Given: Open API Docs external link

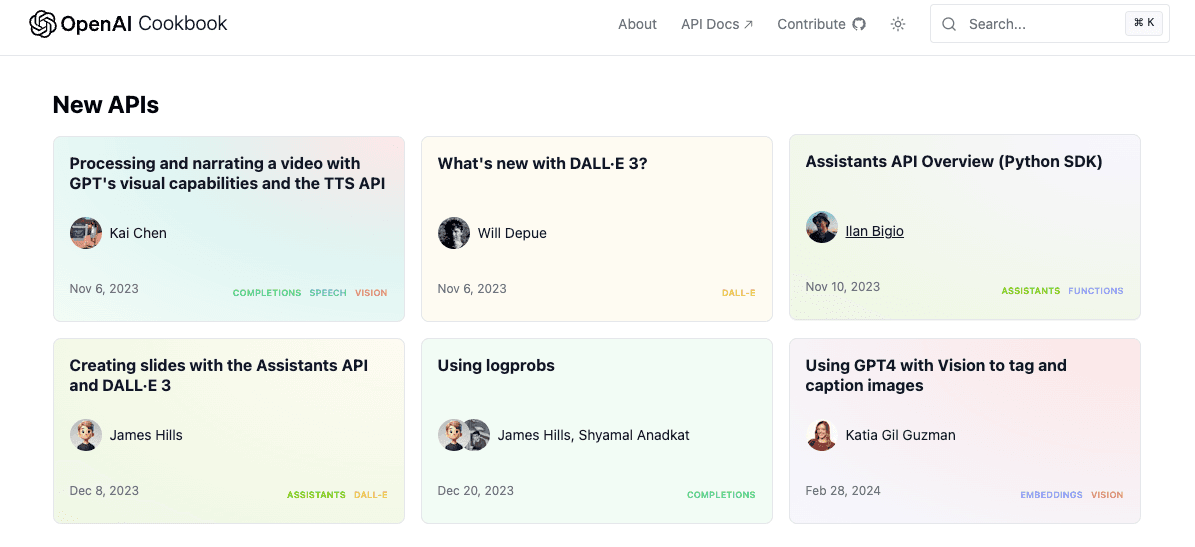Looking at the screenshot, I should point(716,24).
